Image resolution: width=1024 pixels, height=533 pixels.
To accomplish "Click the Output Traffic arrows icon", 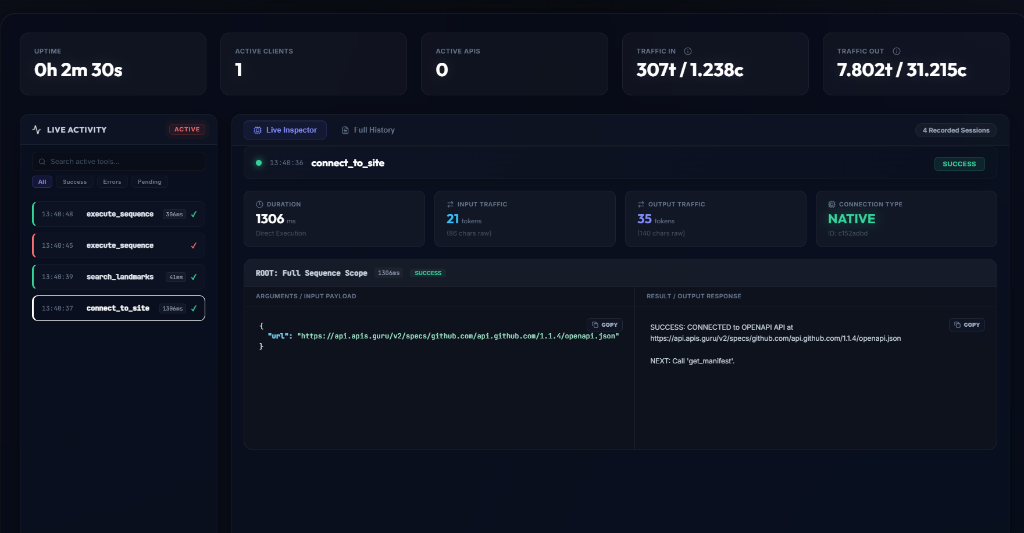I will point(641,204).
